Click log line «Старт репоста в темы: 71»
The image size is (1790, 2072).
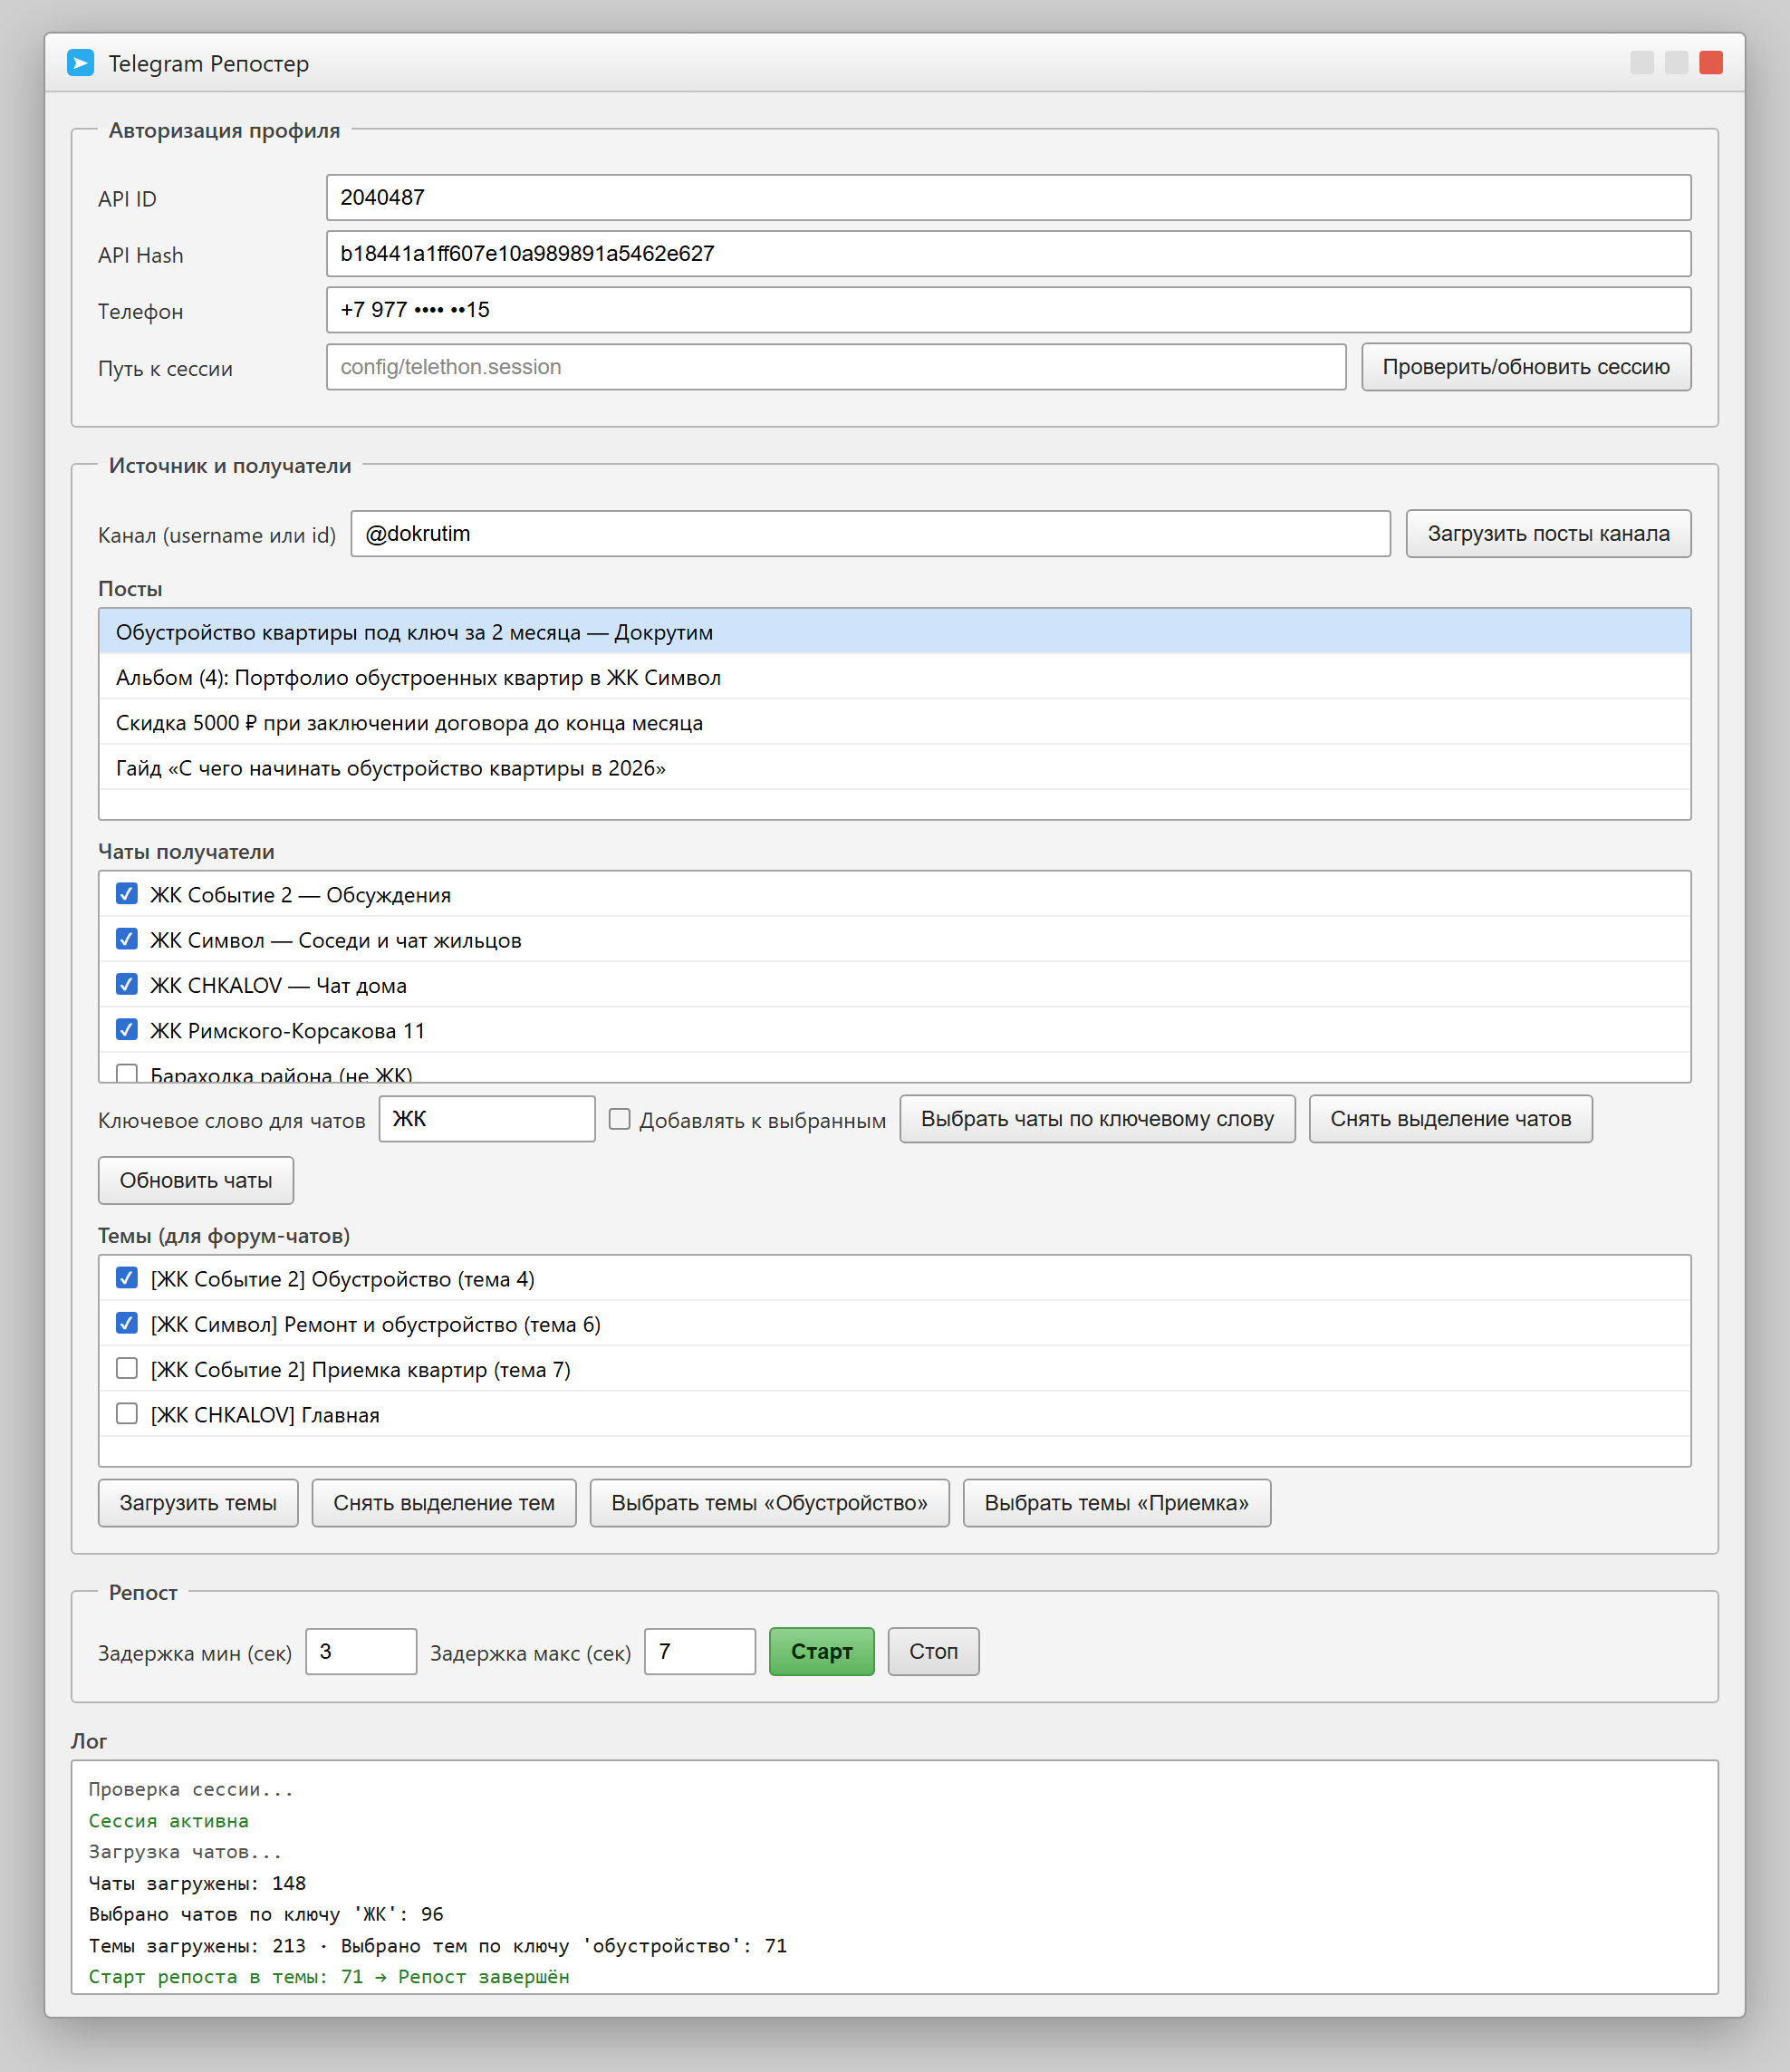(226, 1977)
